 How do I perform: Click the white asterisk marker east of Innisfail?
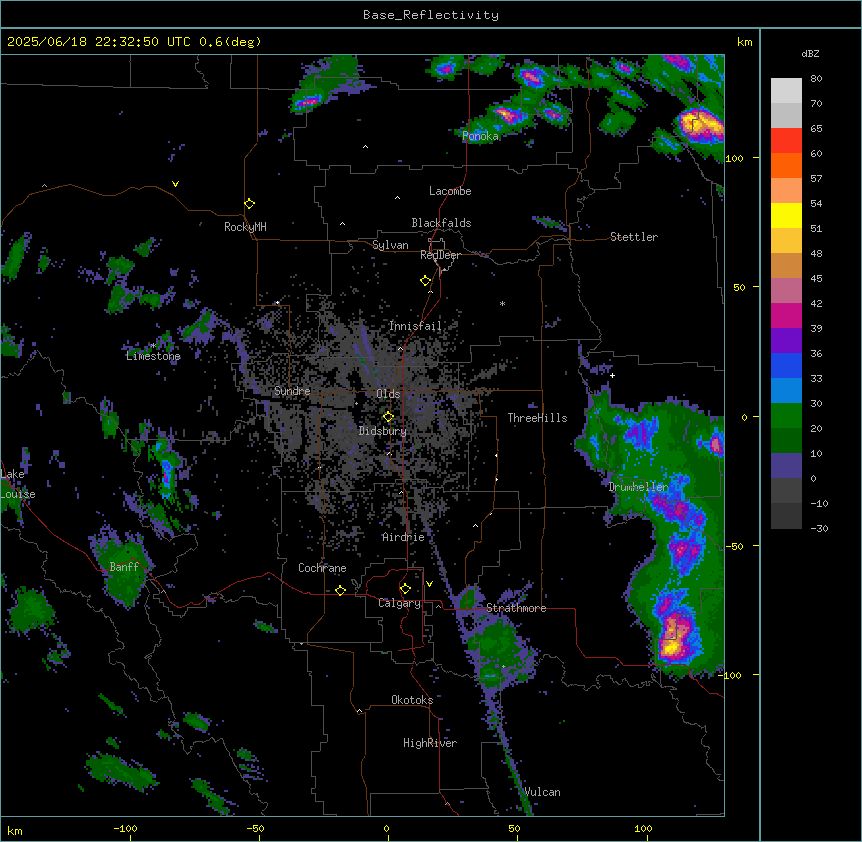pyautogui.click(x=502, y=303)
